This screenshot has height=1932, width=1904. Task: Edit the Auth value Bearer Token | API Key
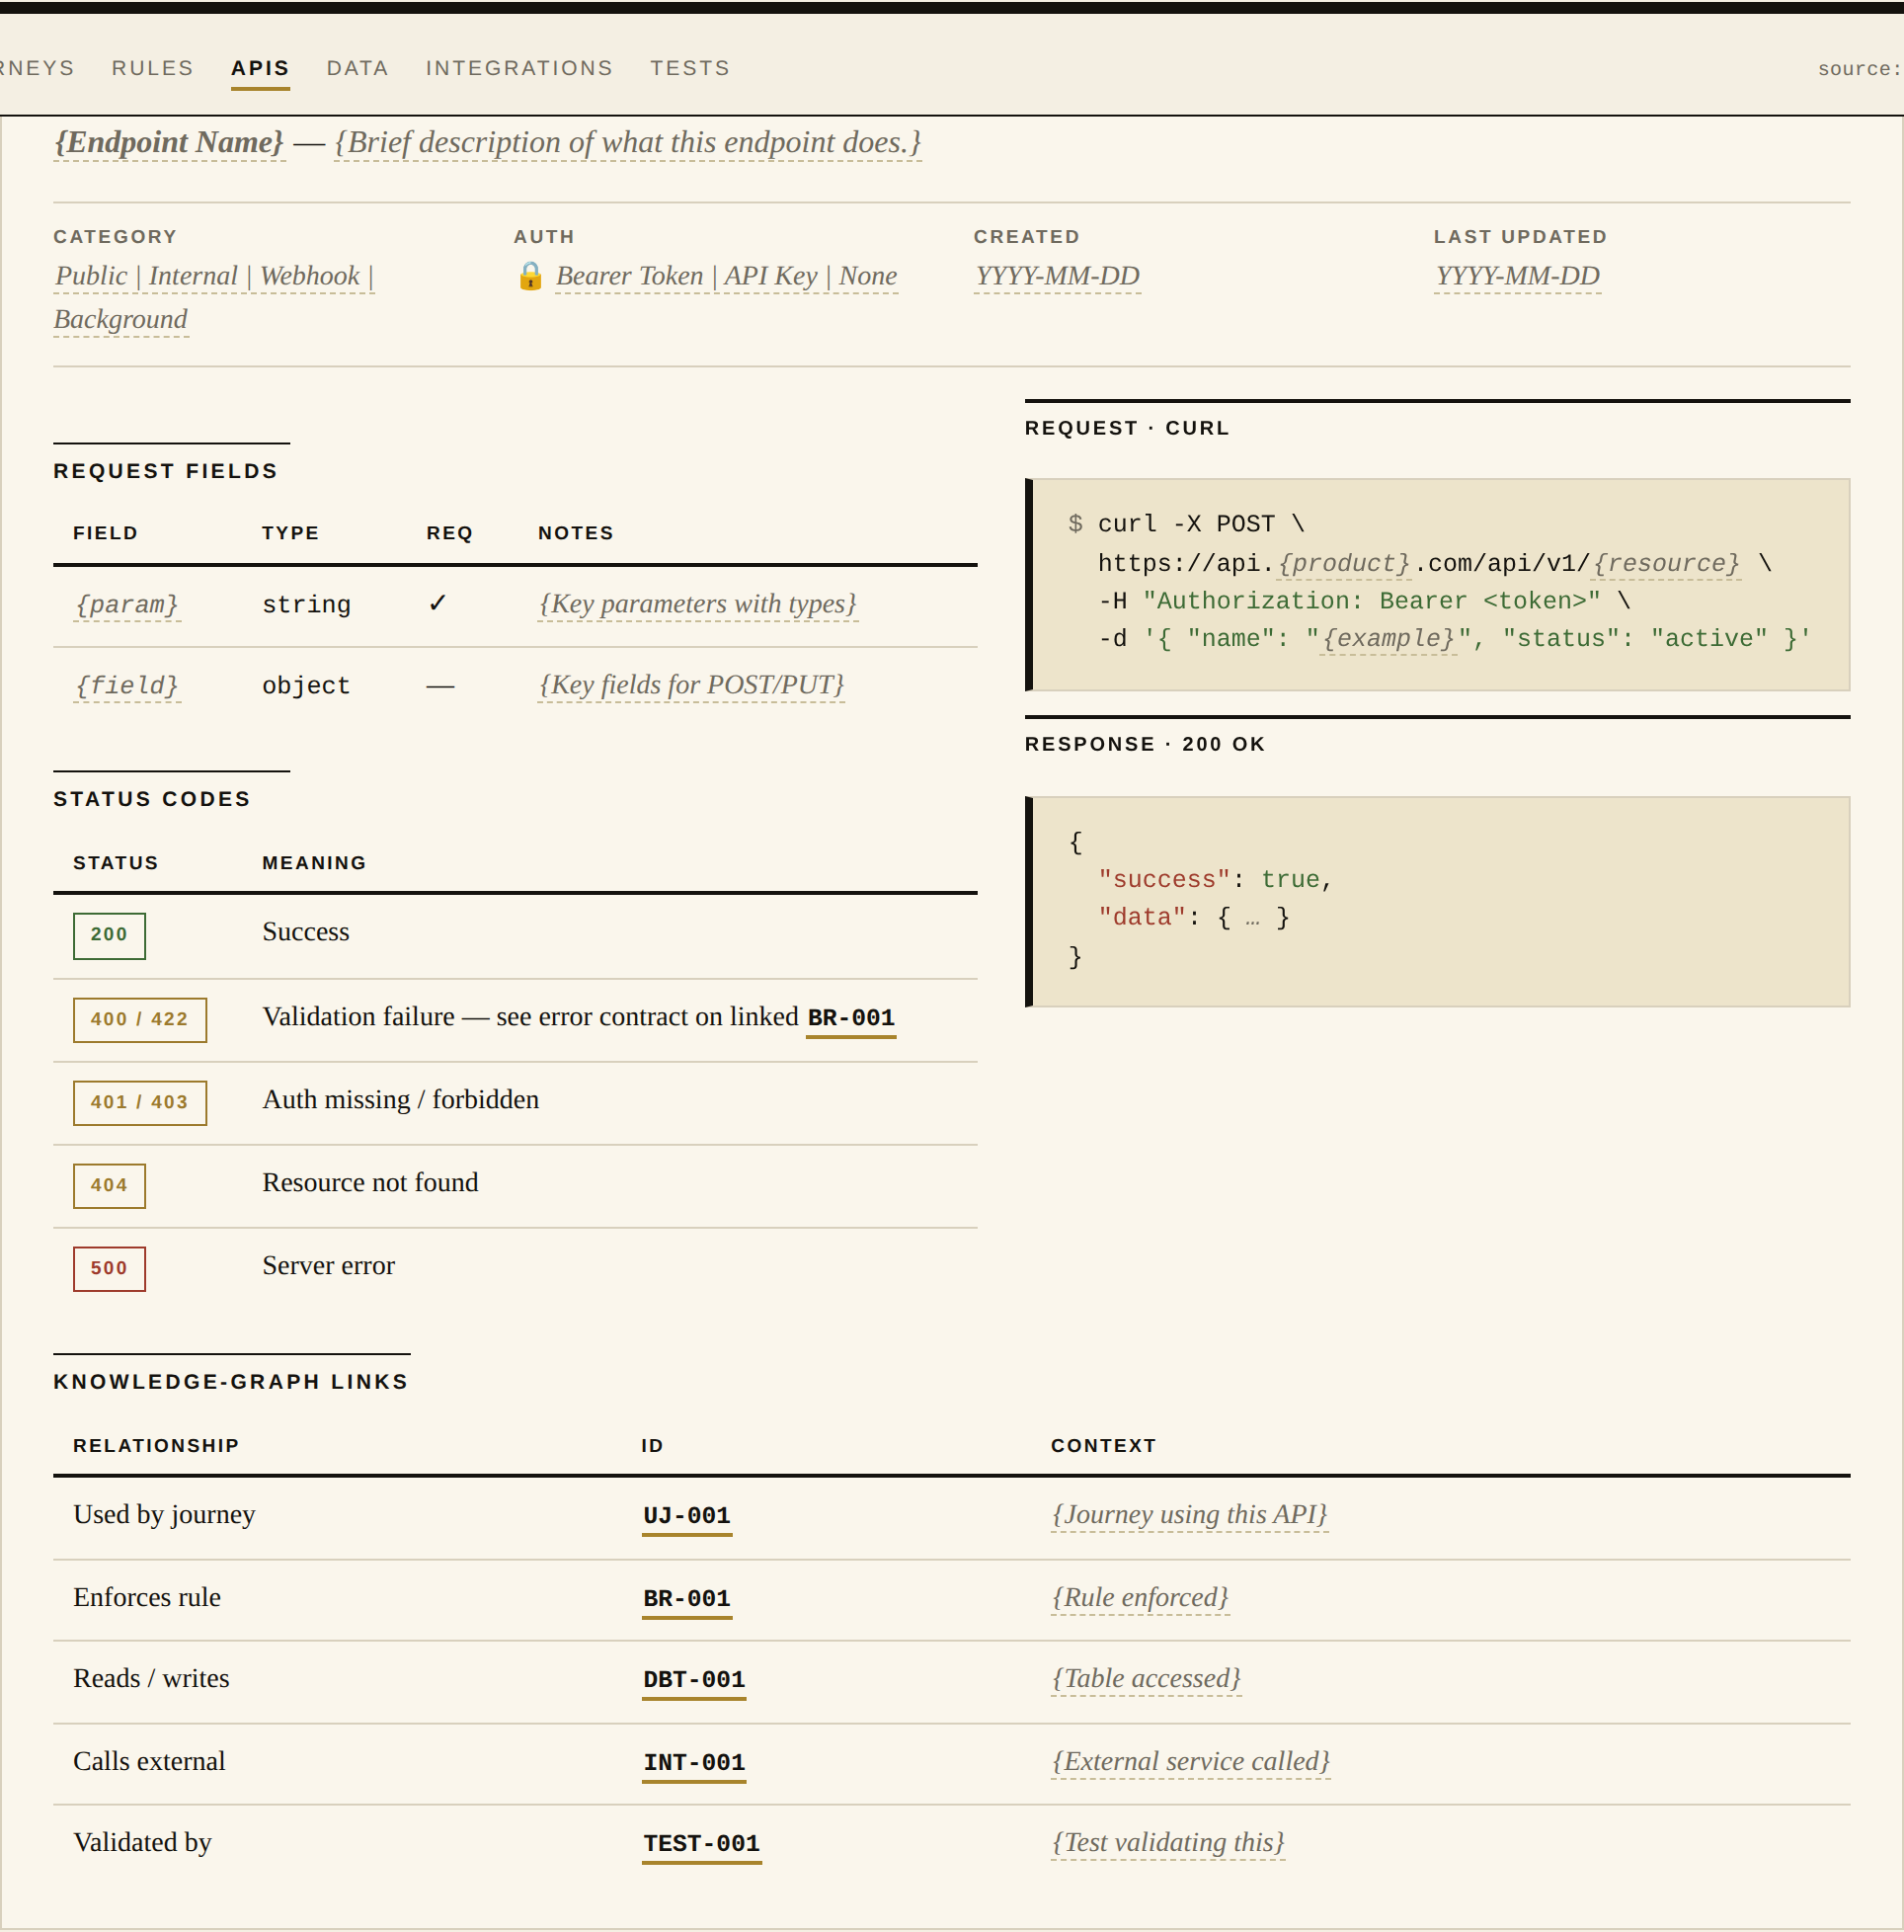pos(726,276)
